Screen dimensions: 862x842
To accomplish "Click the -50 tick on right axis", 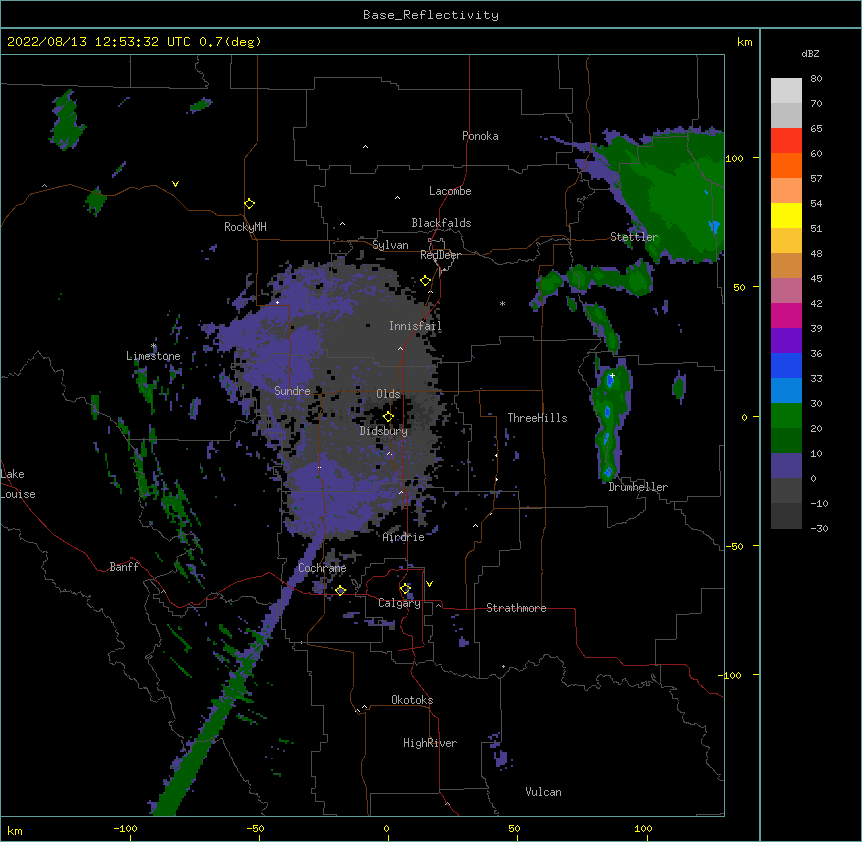I will 734,546.
